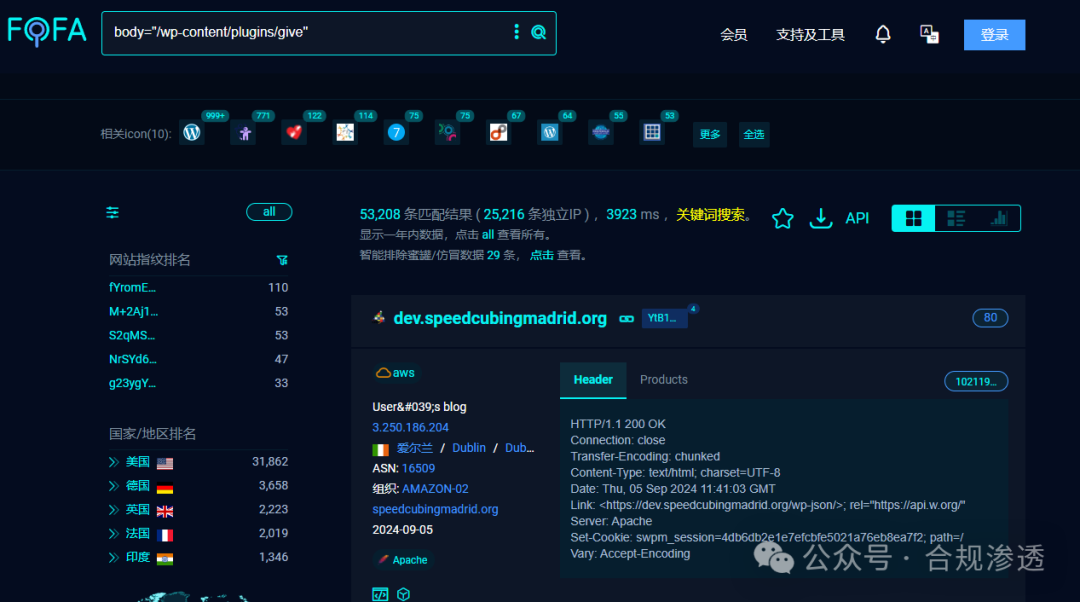This screenshot has height=602, width=1080.
Task: Filter by WordPress icon with 999+ badge
Action: coord(192,132)
